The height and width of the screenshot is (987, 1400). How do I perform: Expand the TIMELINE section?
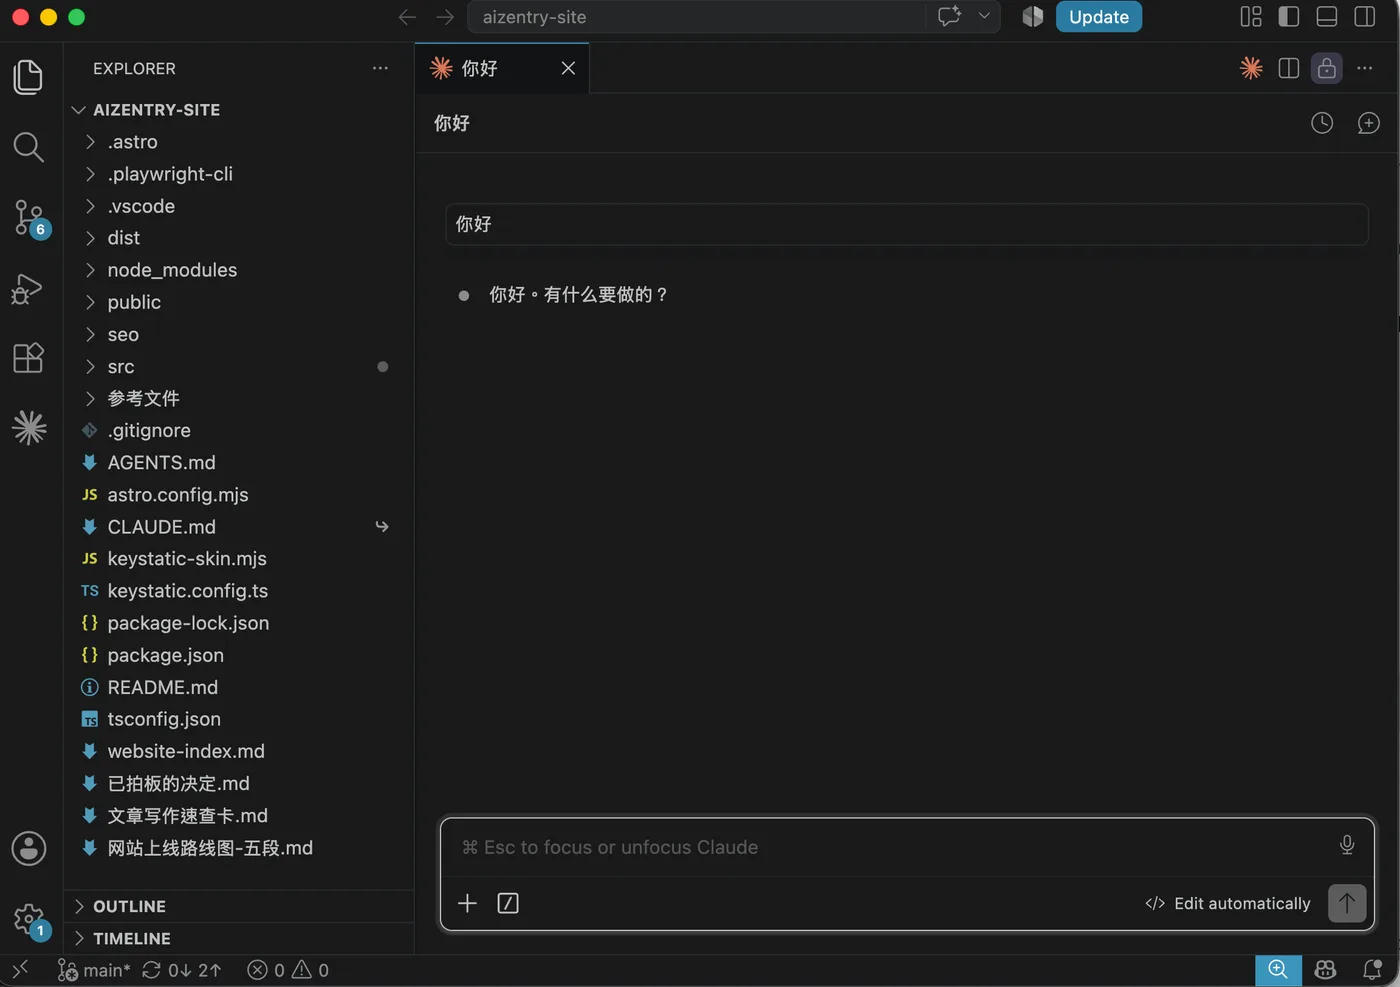pyautogui.click(x=240, y=938)
